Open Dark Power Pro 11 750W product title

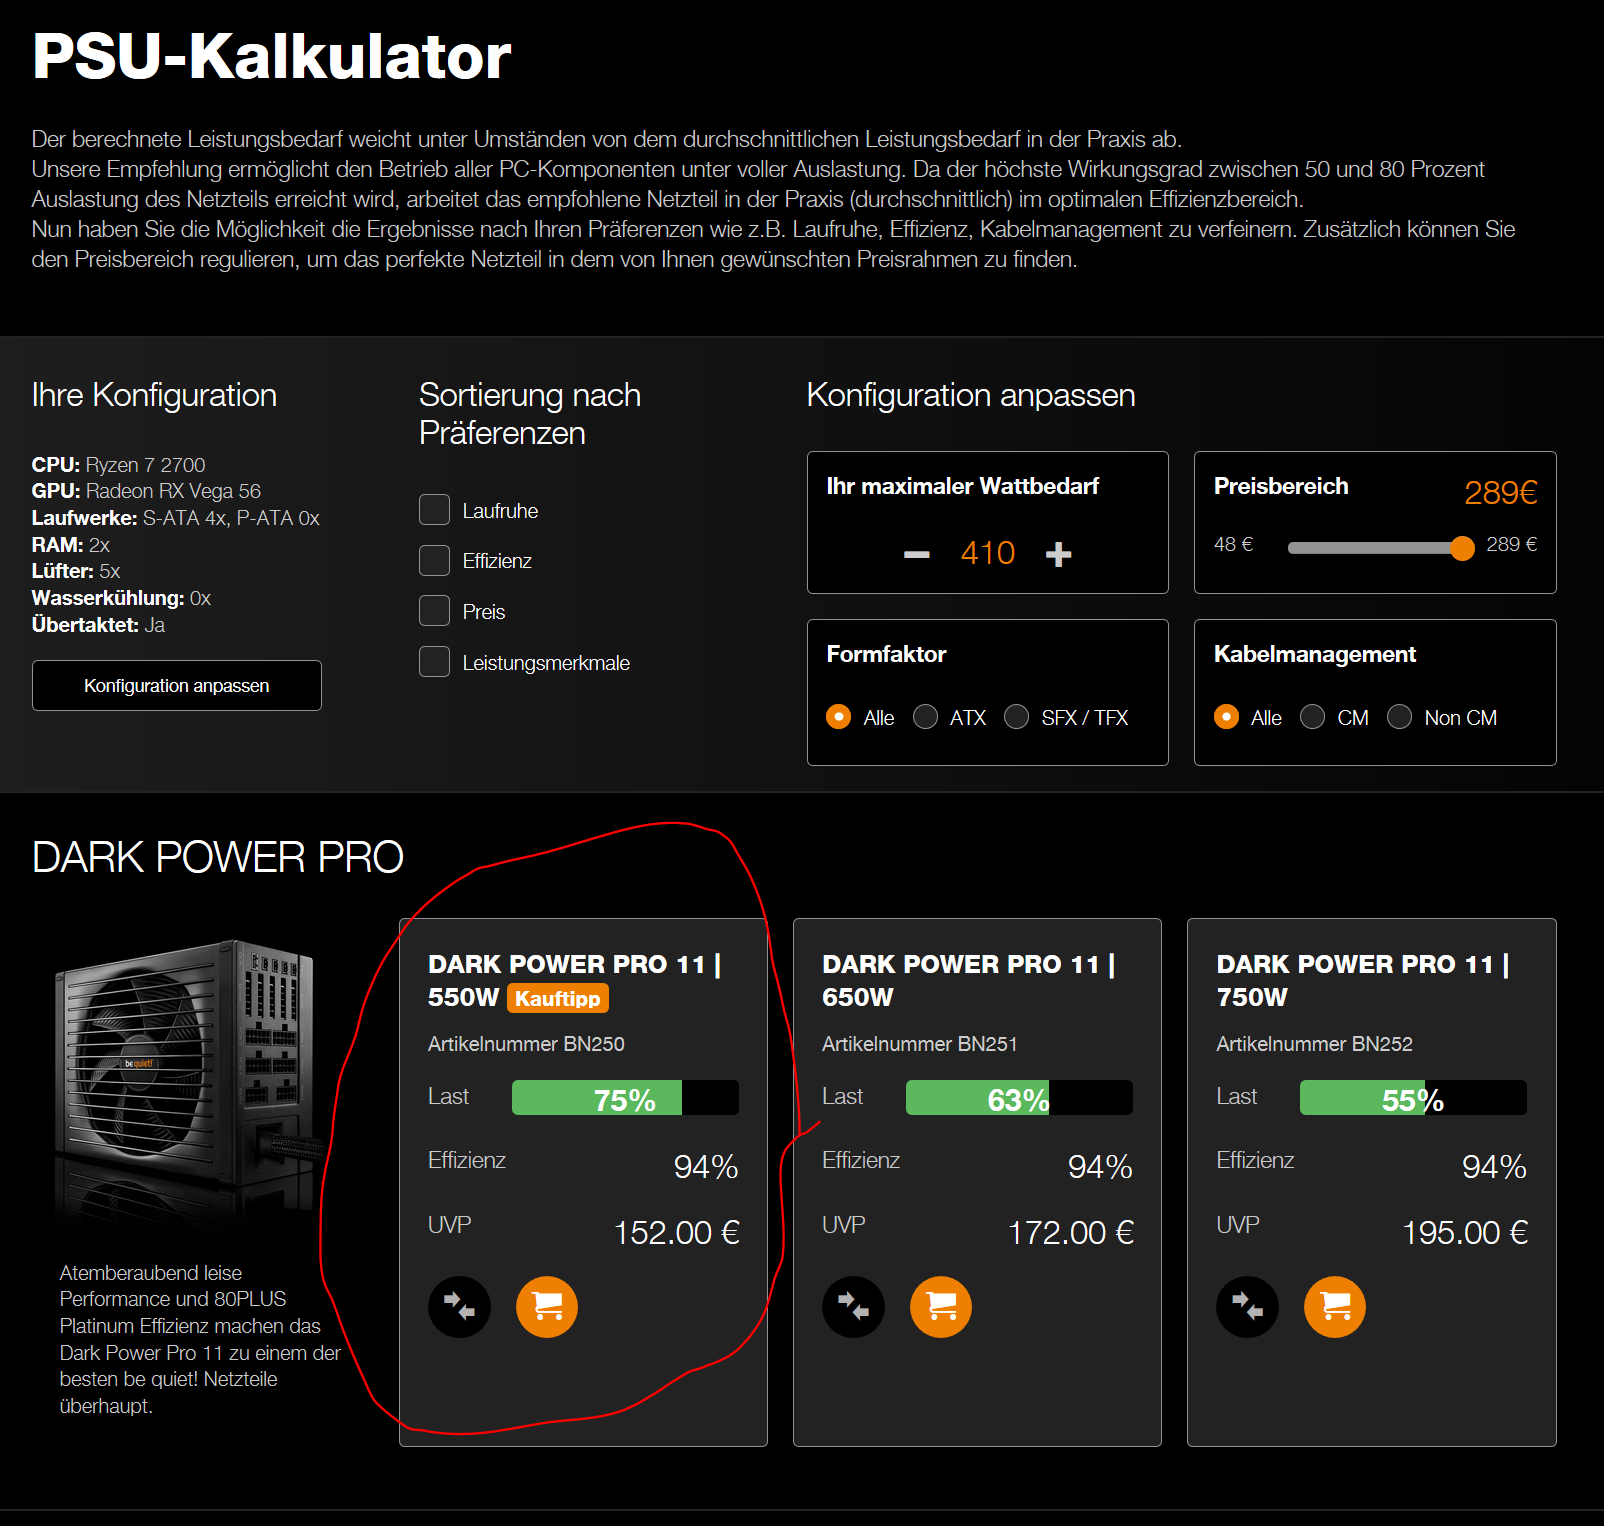[1362, 980]
